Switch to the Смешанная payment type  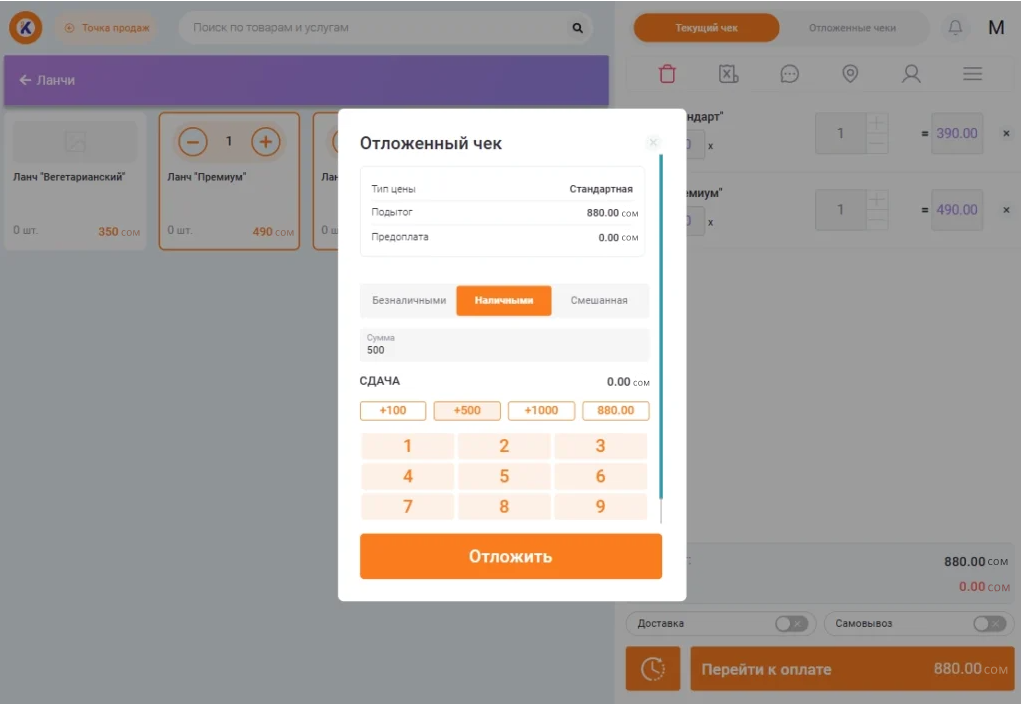[x=599, y=300]
